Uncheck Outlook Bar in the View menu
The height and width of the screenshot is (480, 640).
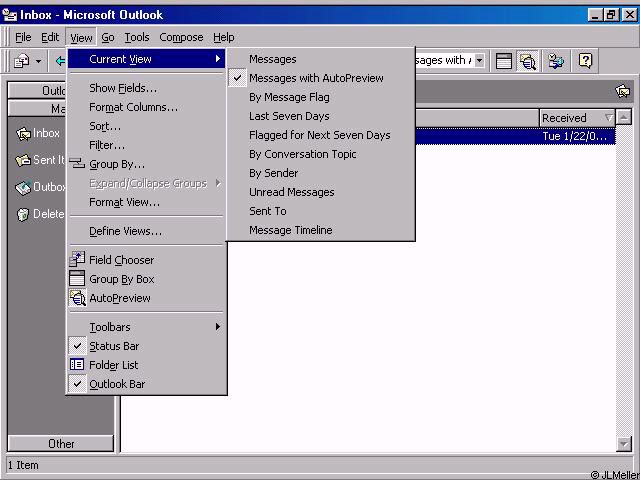[x=146, y=384]
